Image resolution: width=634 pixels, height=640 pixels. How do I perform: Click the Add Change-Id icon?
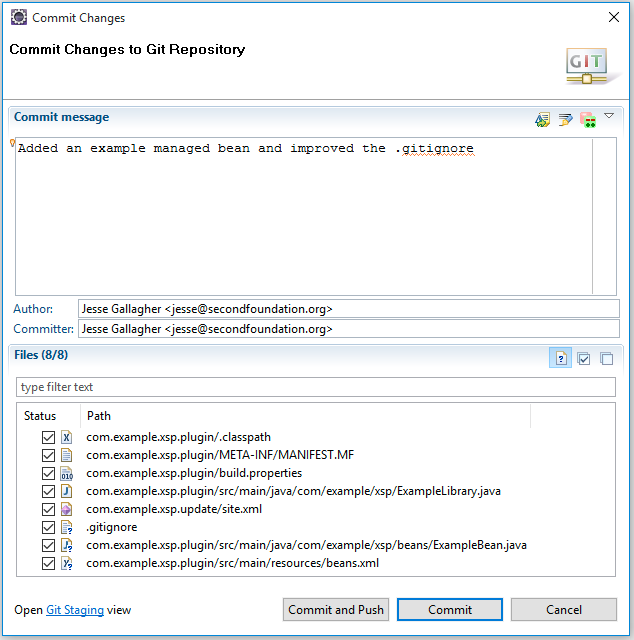pos(586,119)
